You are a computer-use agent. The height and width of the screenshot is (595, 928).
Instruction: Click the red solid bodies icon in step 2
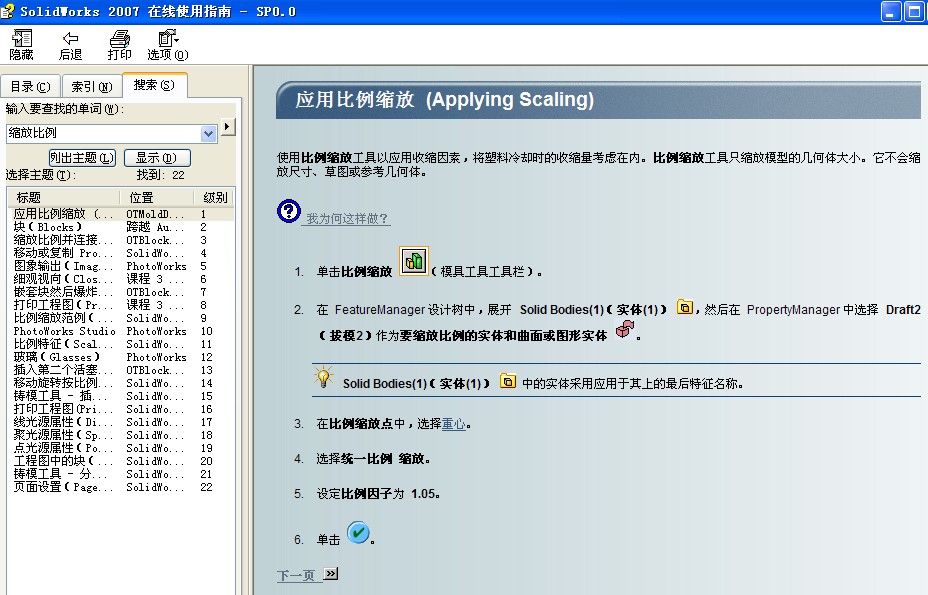(625, 329)
